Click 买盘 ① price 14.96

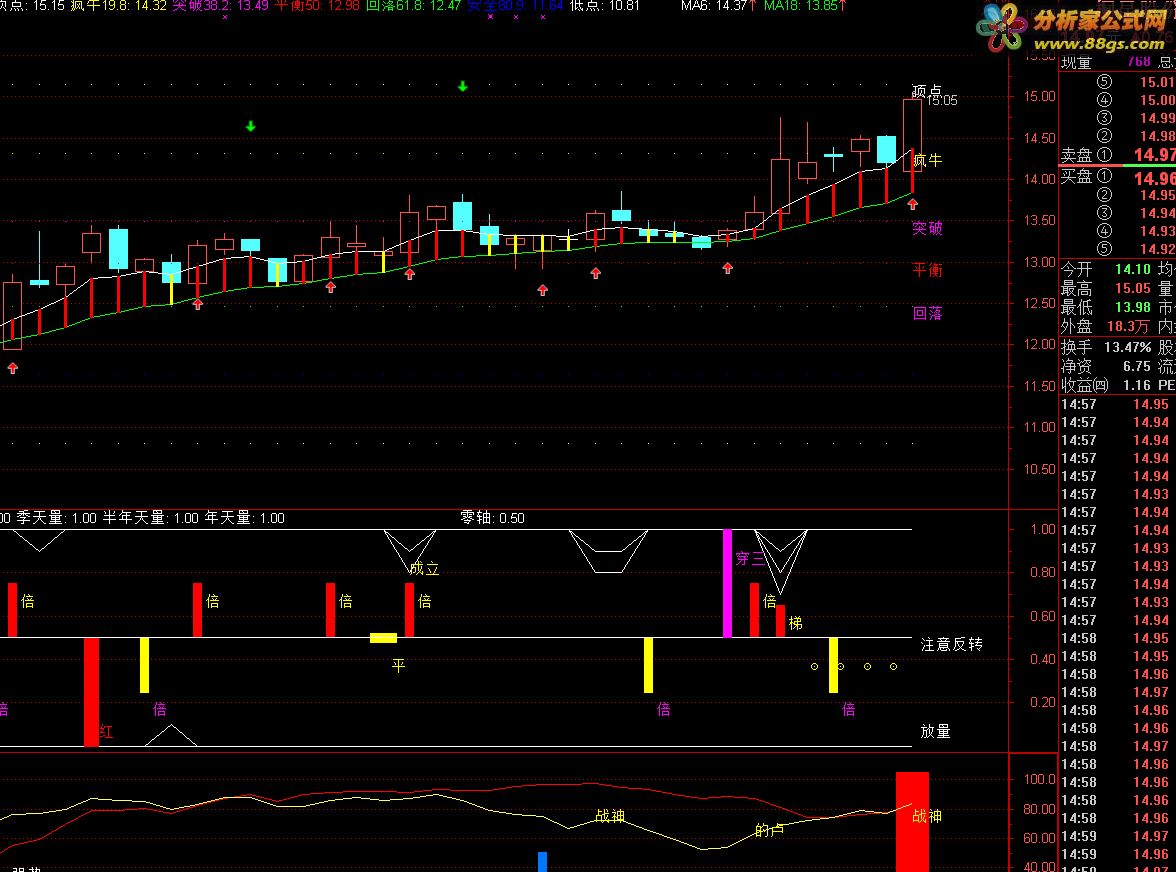coord(1154,178)
